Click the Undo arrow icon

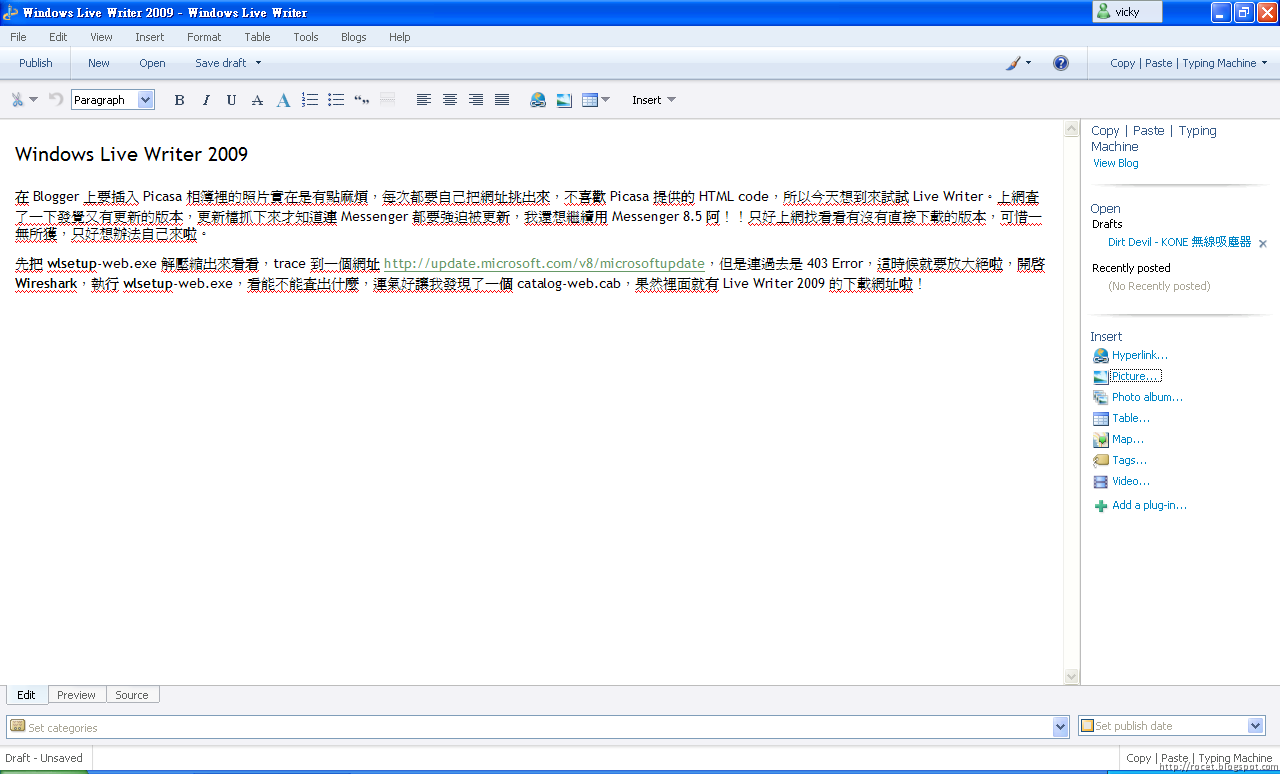point(56,100)
